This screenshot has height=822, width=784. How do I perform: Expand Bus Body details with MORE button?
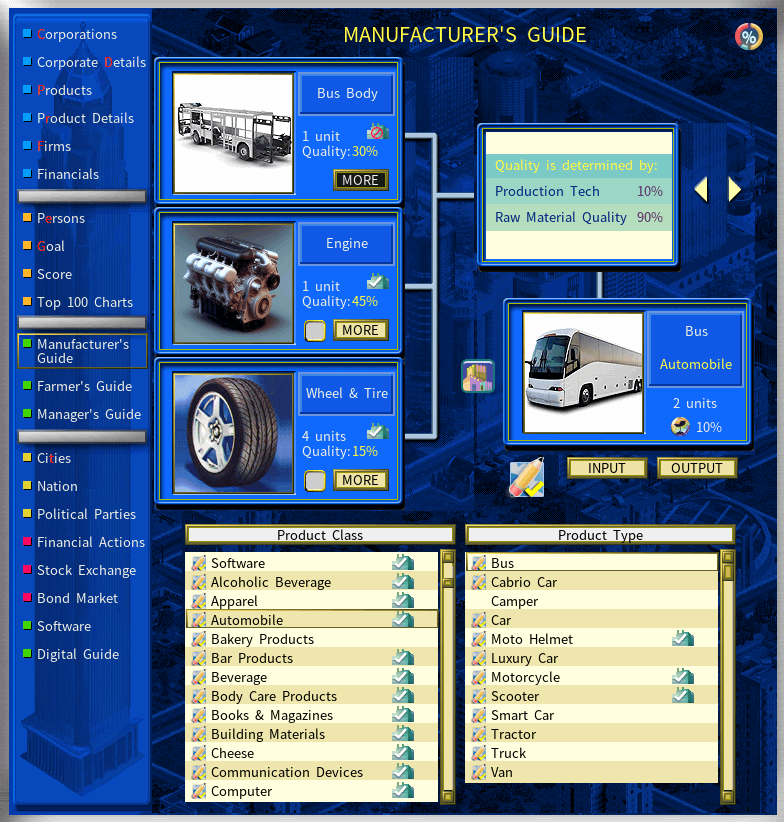click(x=361, y=180)
